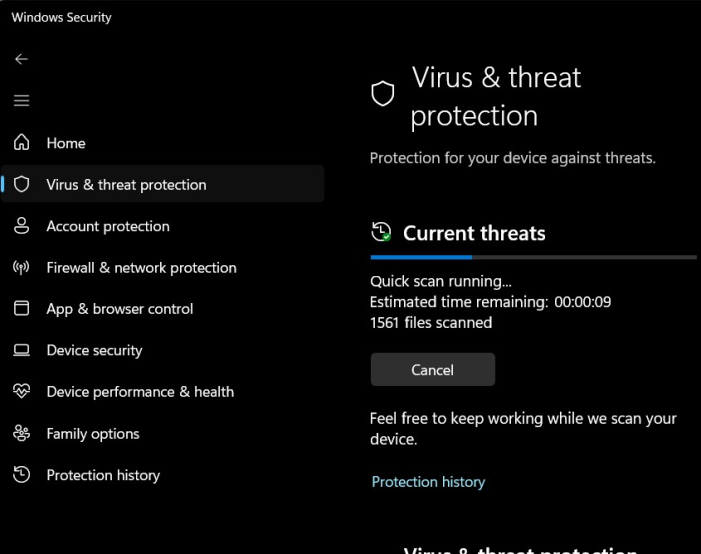The height and width of the screenshot is (554, 701).
Task: Click the Device security laptop icon
Action: pyautogui.click(x=21, y=351)
